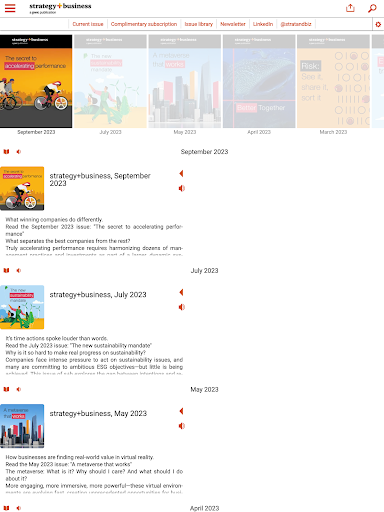Viewport: 384px width, 512px height.
Task: Select the Newsletter link
Action: click(233, 24)
